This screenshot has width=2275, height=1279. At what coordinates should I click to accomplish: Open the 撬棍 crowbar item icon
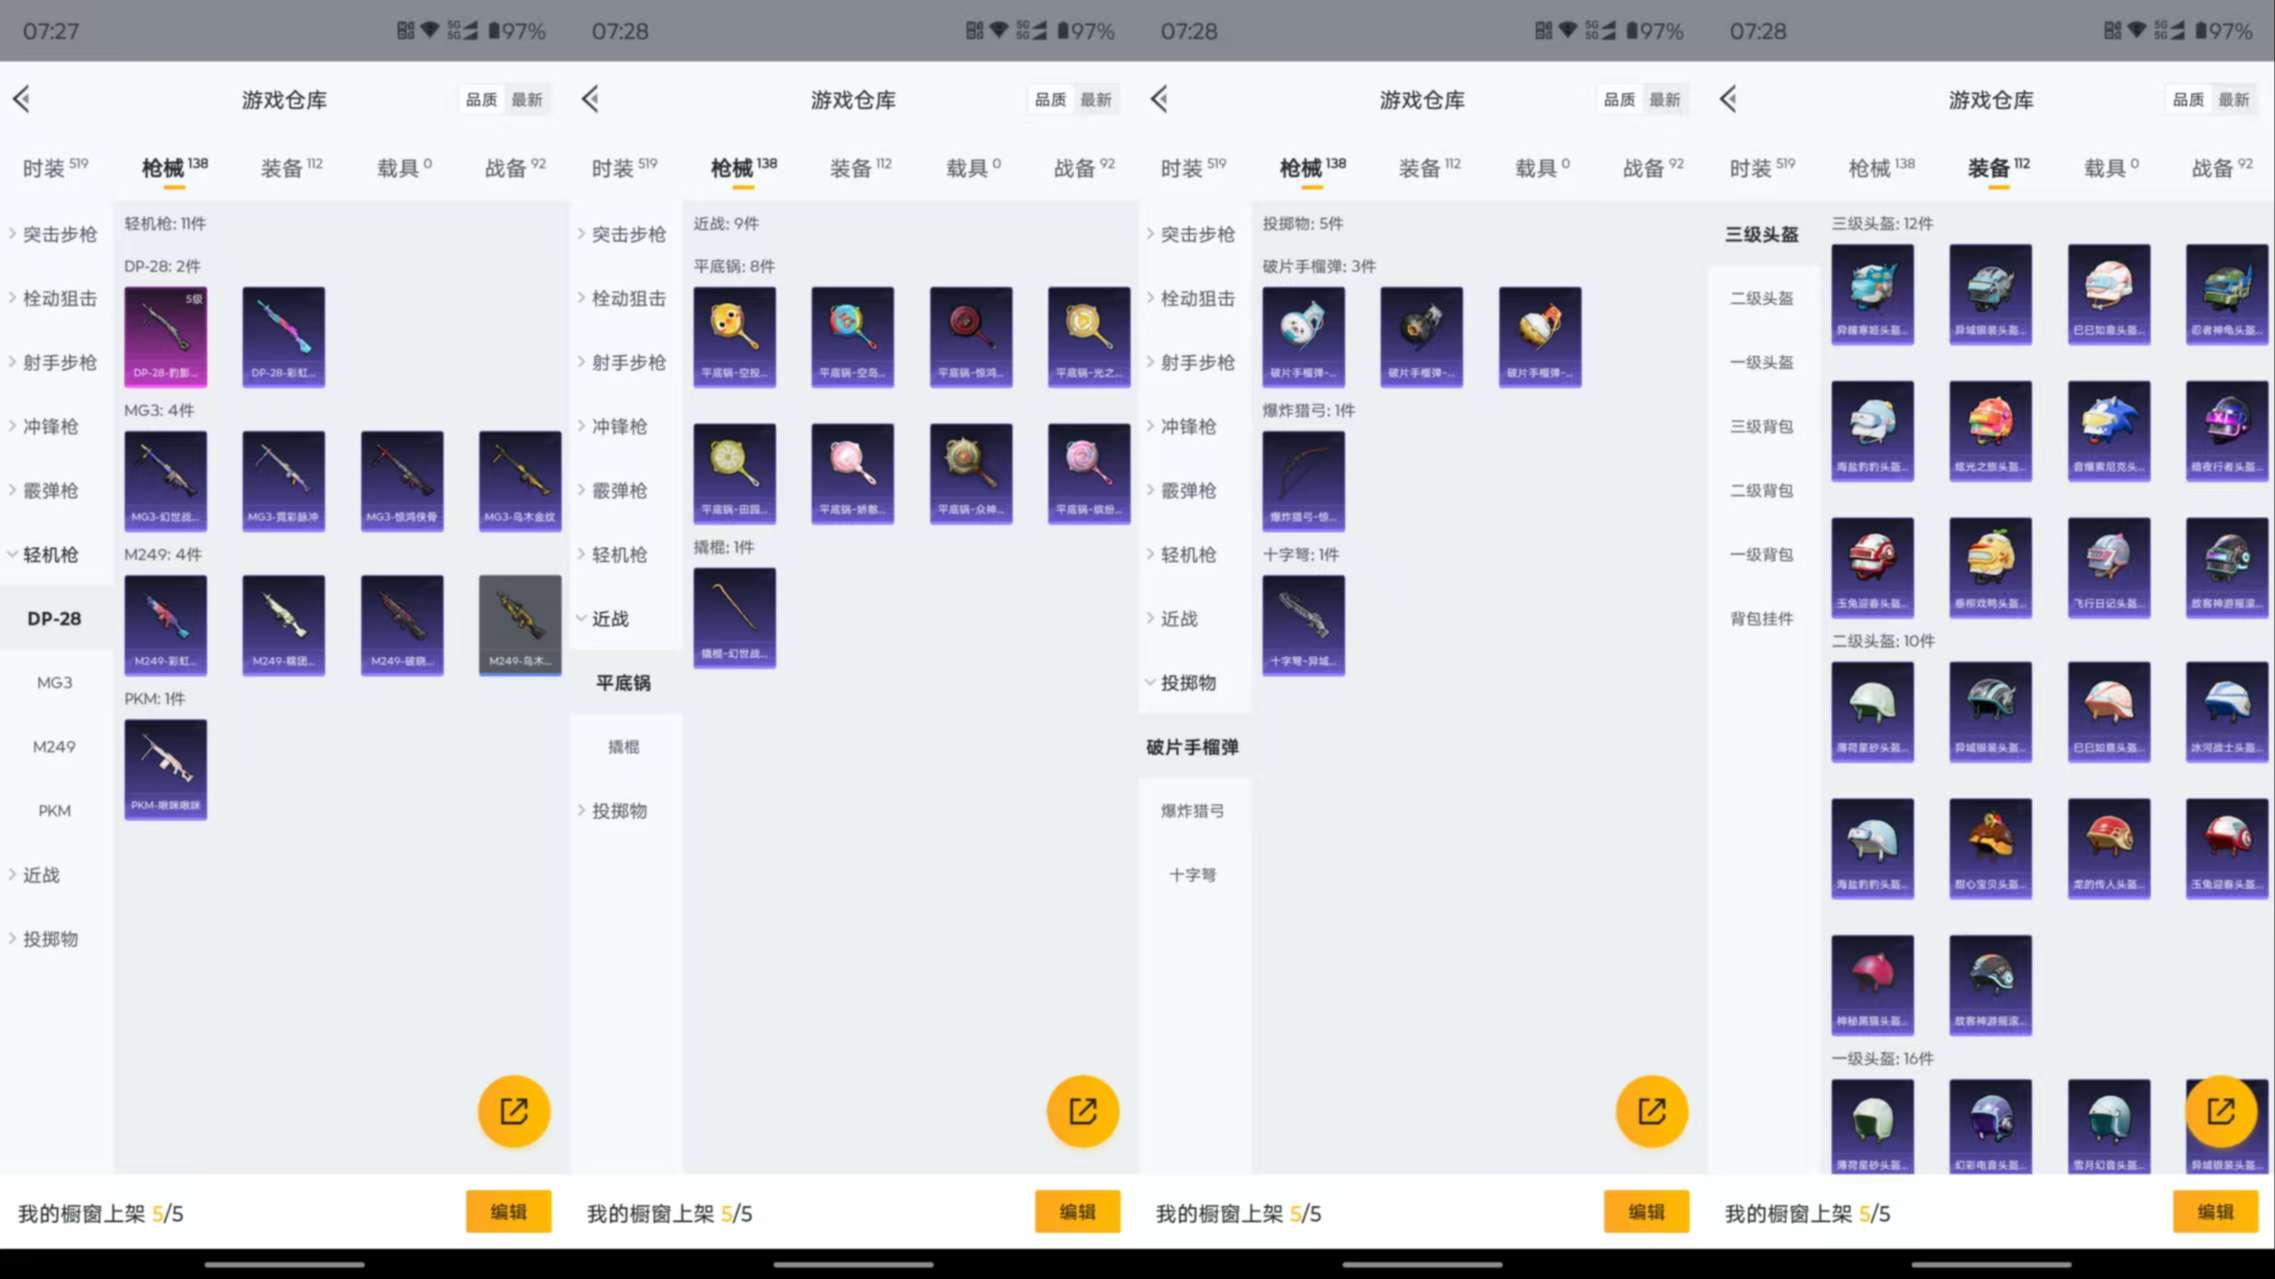point(734,616)
